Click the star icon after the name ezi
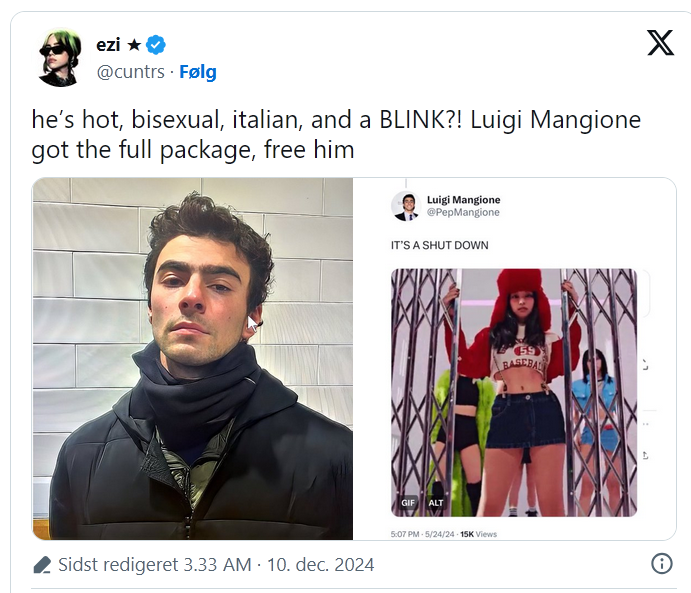Screen dimensions: 691x593 coord(134,44)
